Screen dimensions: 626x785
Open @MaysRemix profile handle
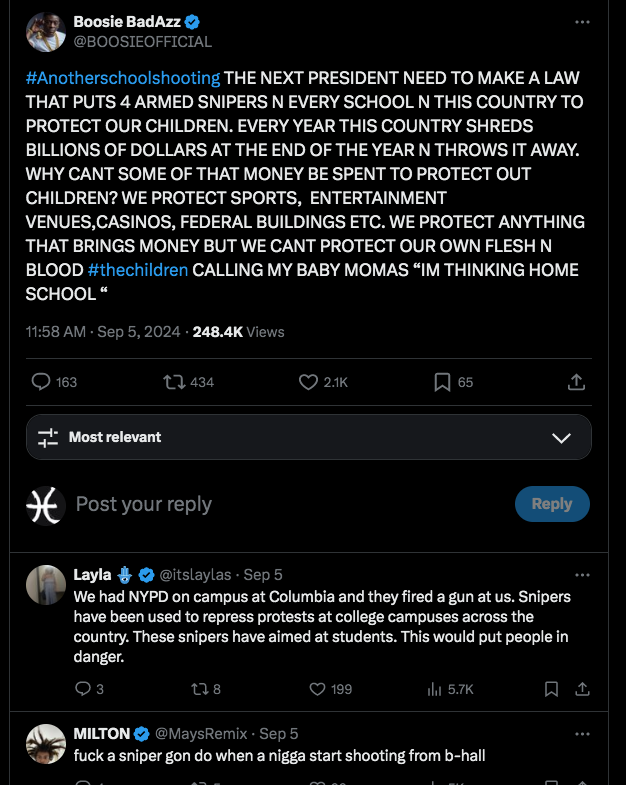[201, 734]
